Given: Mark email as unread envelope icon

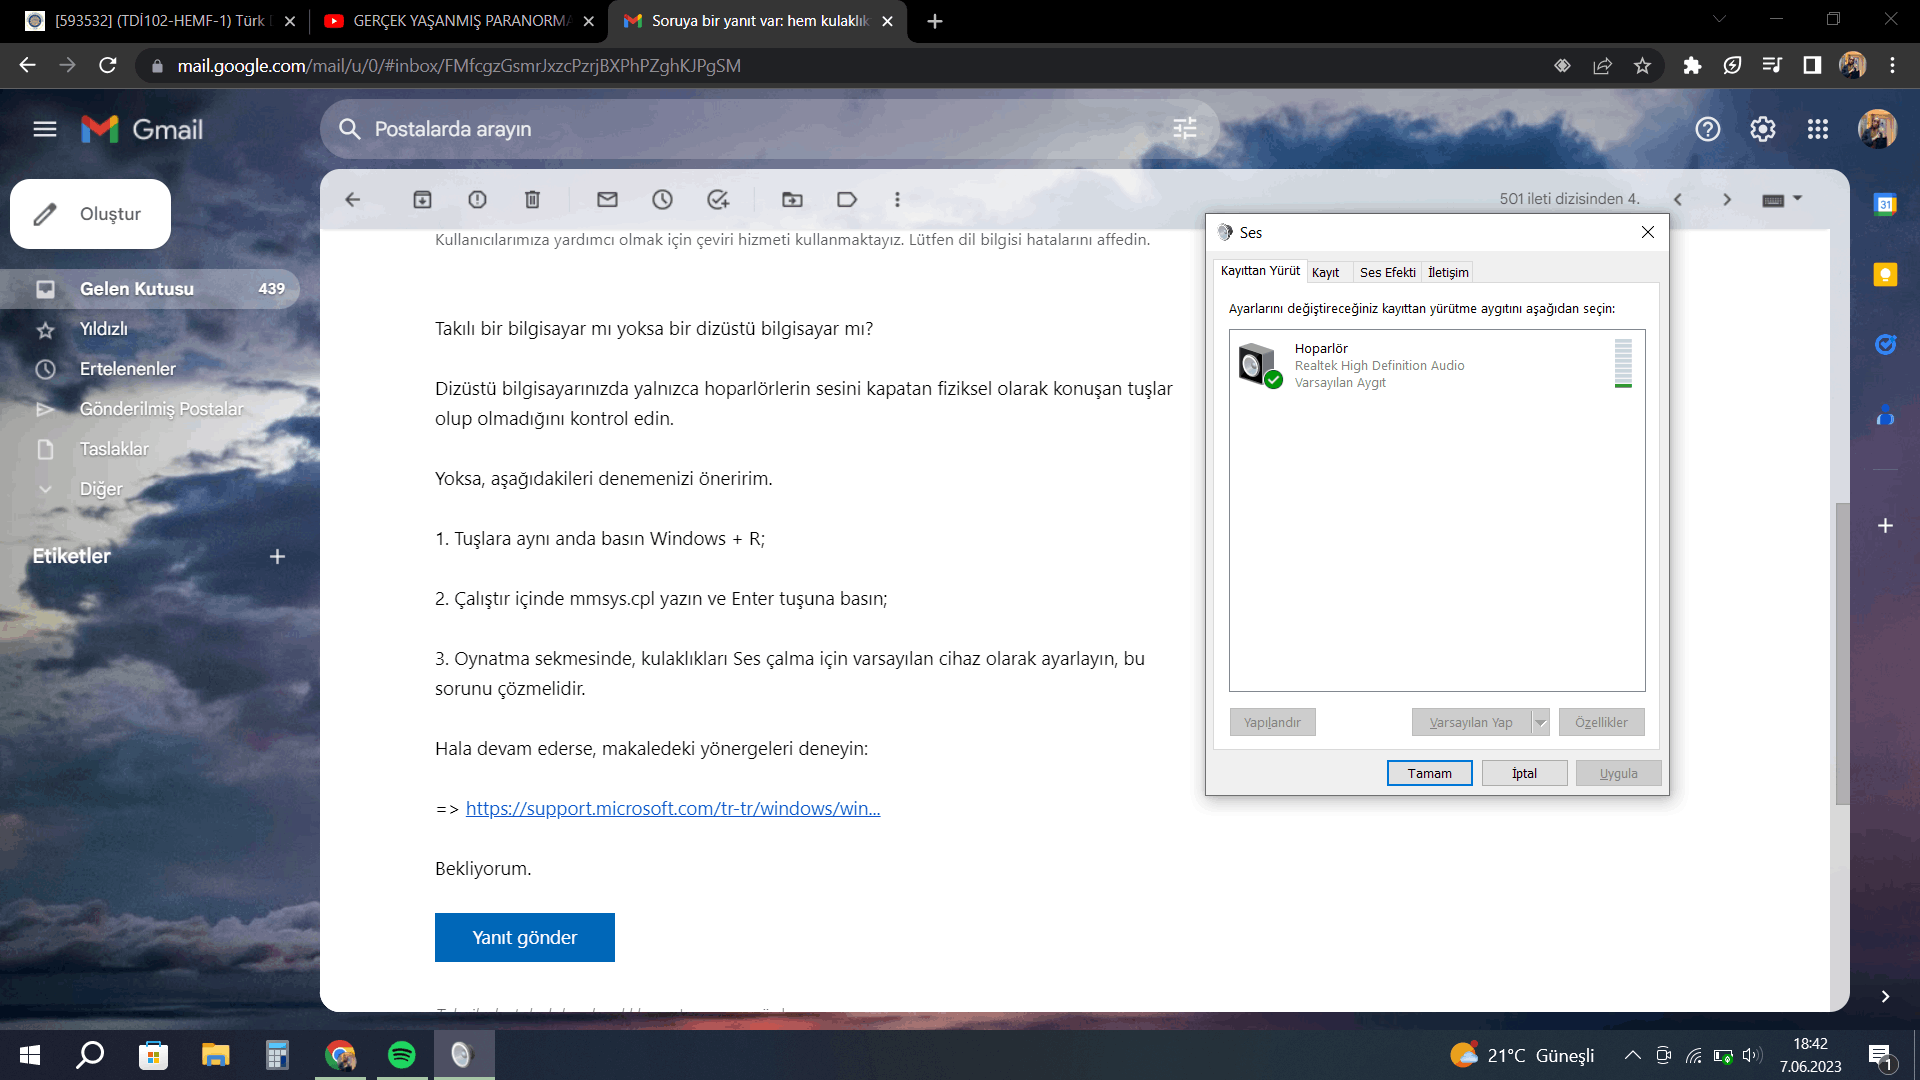Looking at the screenshot, I should 607,200.
